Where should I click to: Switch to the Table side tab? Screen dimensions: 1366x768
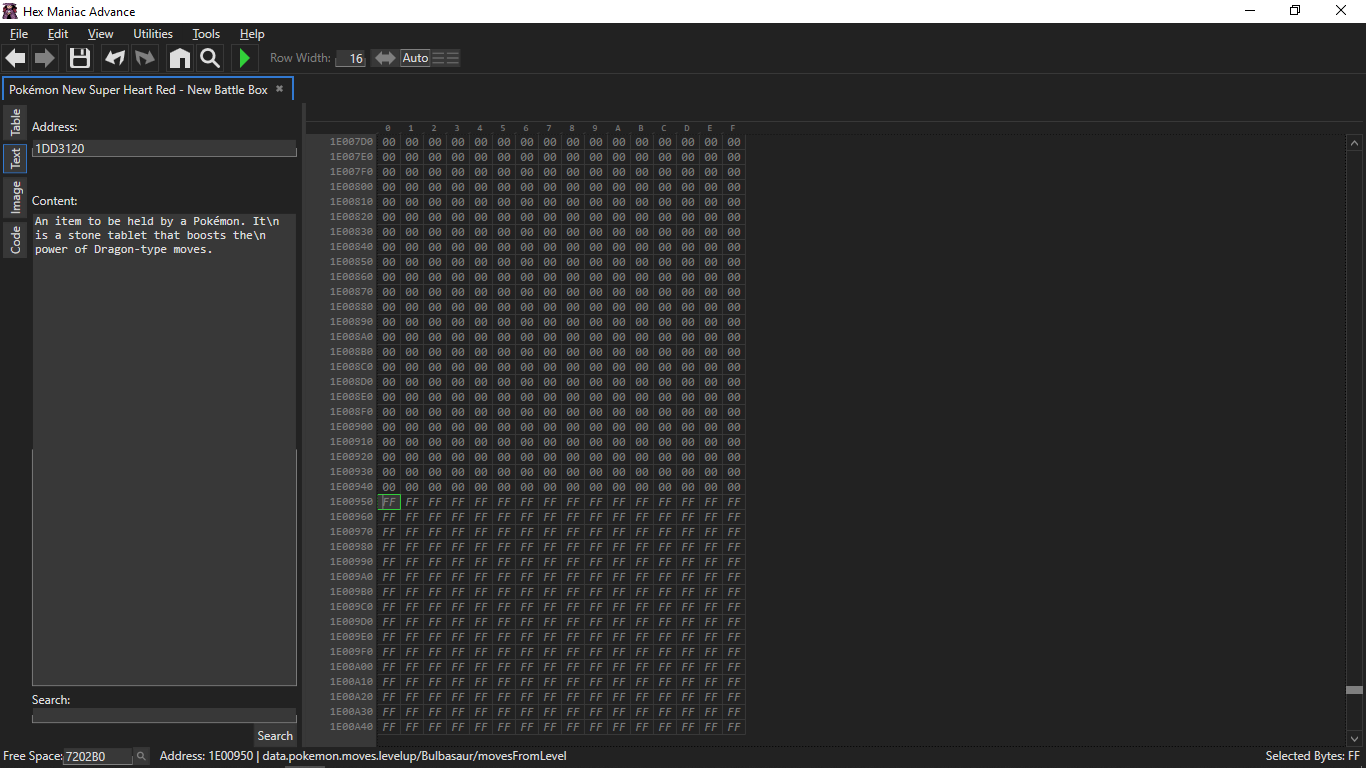(15, 123)
